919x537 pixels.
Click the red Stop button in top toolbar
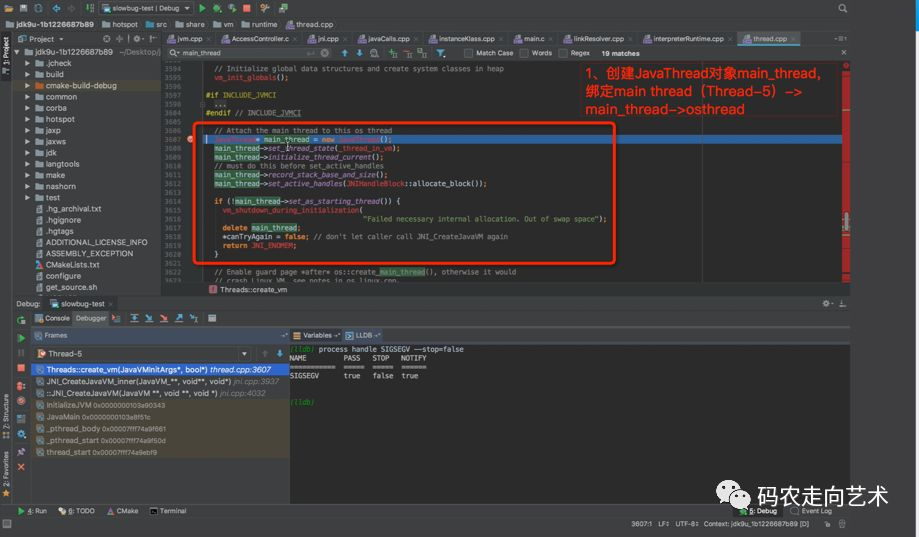(x=248, y=8)
